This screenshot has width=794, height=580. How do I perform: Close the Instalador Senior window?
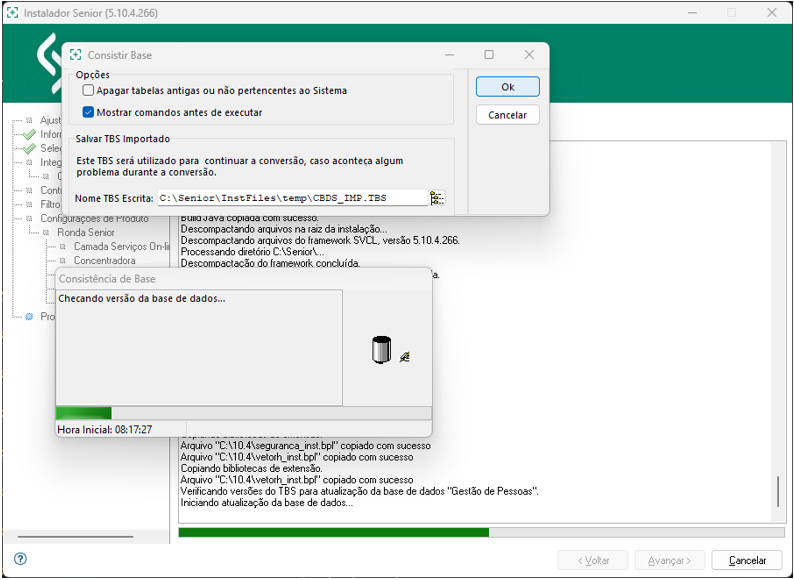click(x=772, y=13)
